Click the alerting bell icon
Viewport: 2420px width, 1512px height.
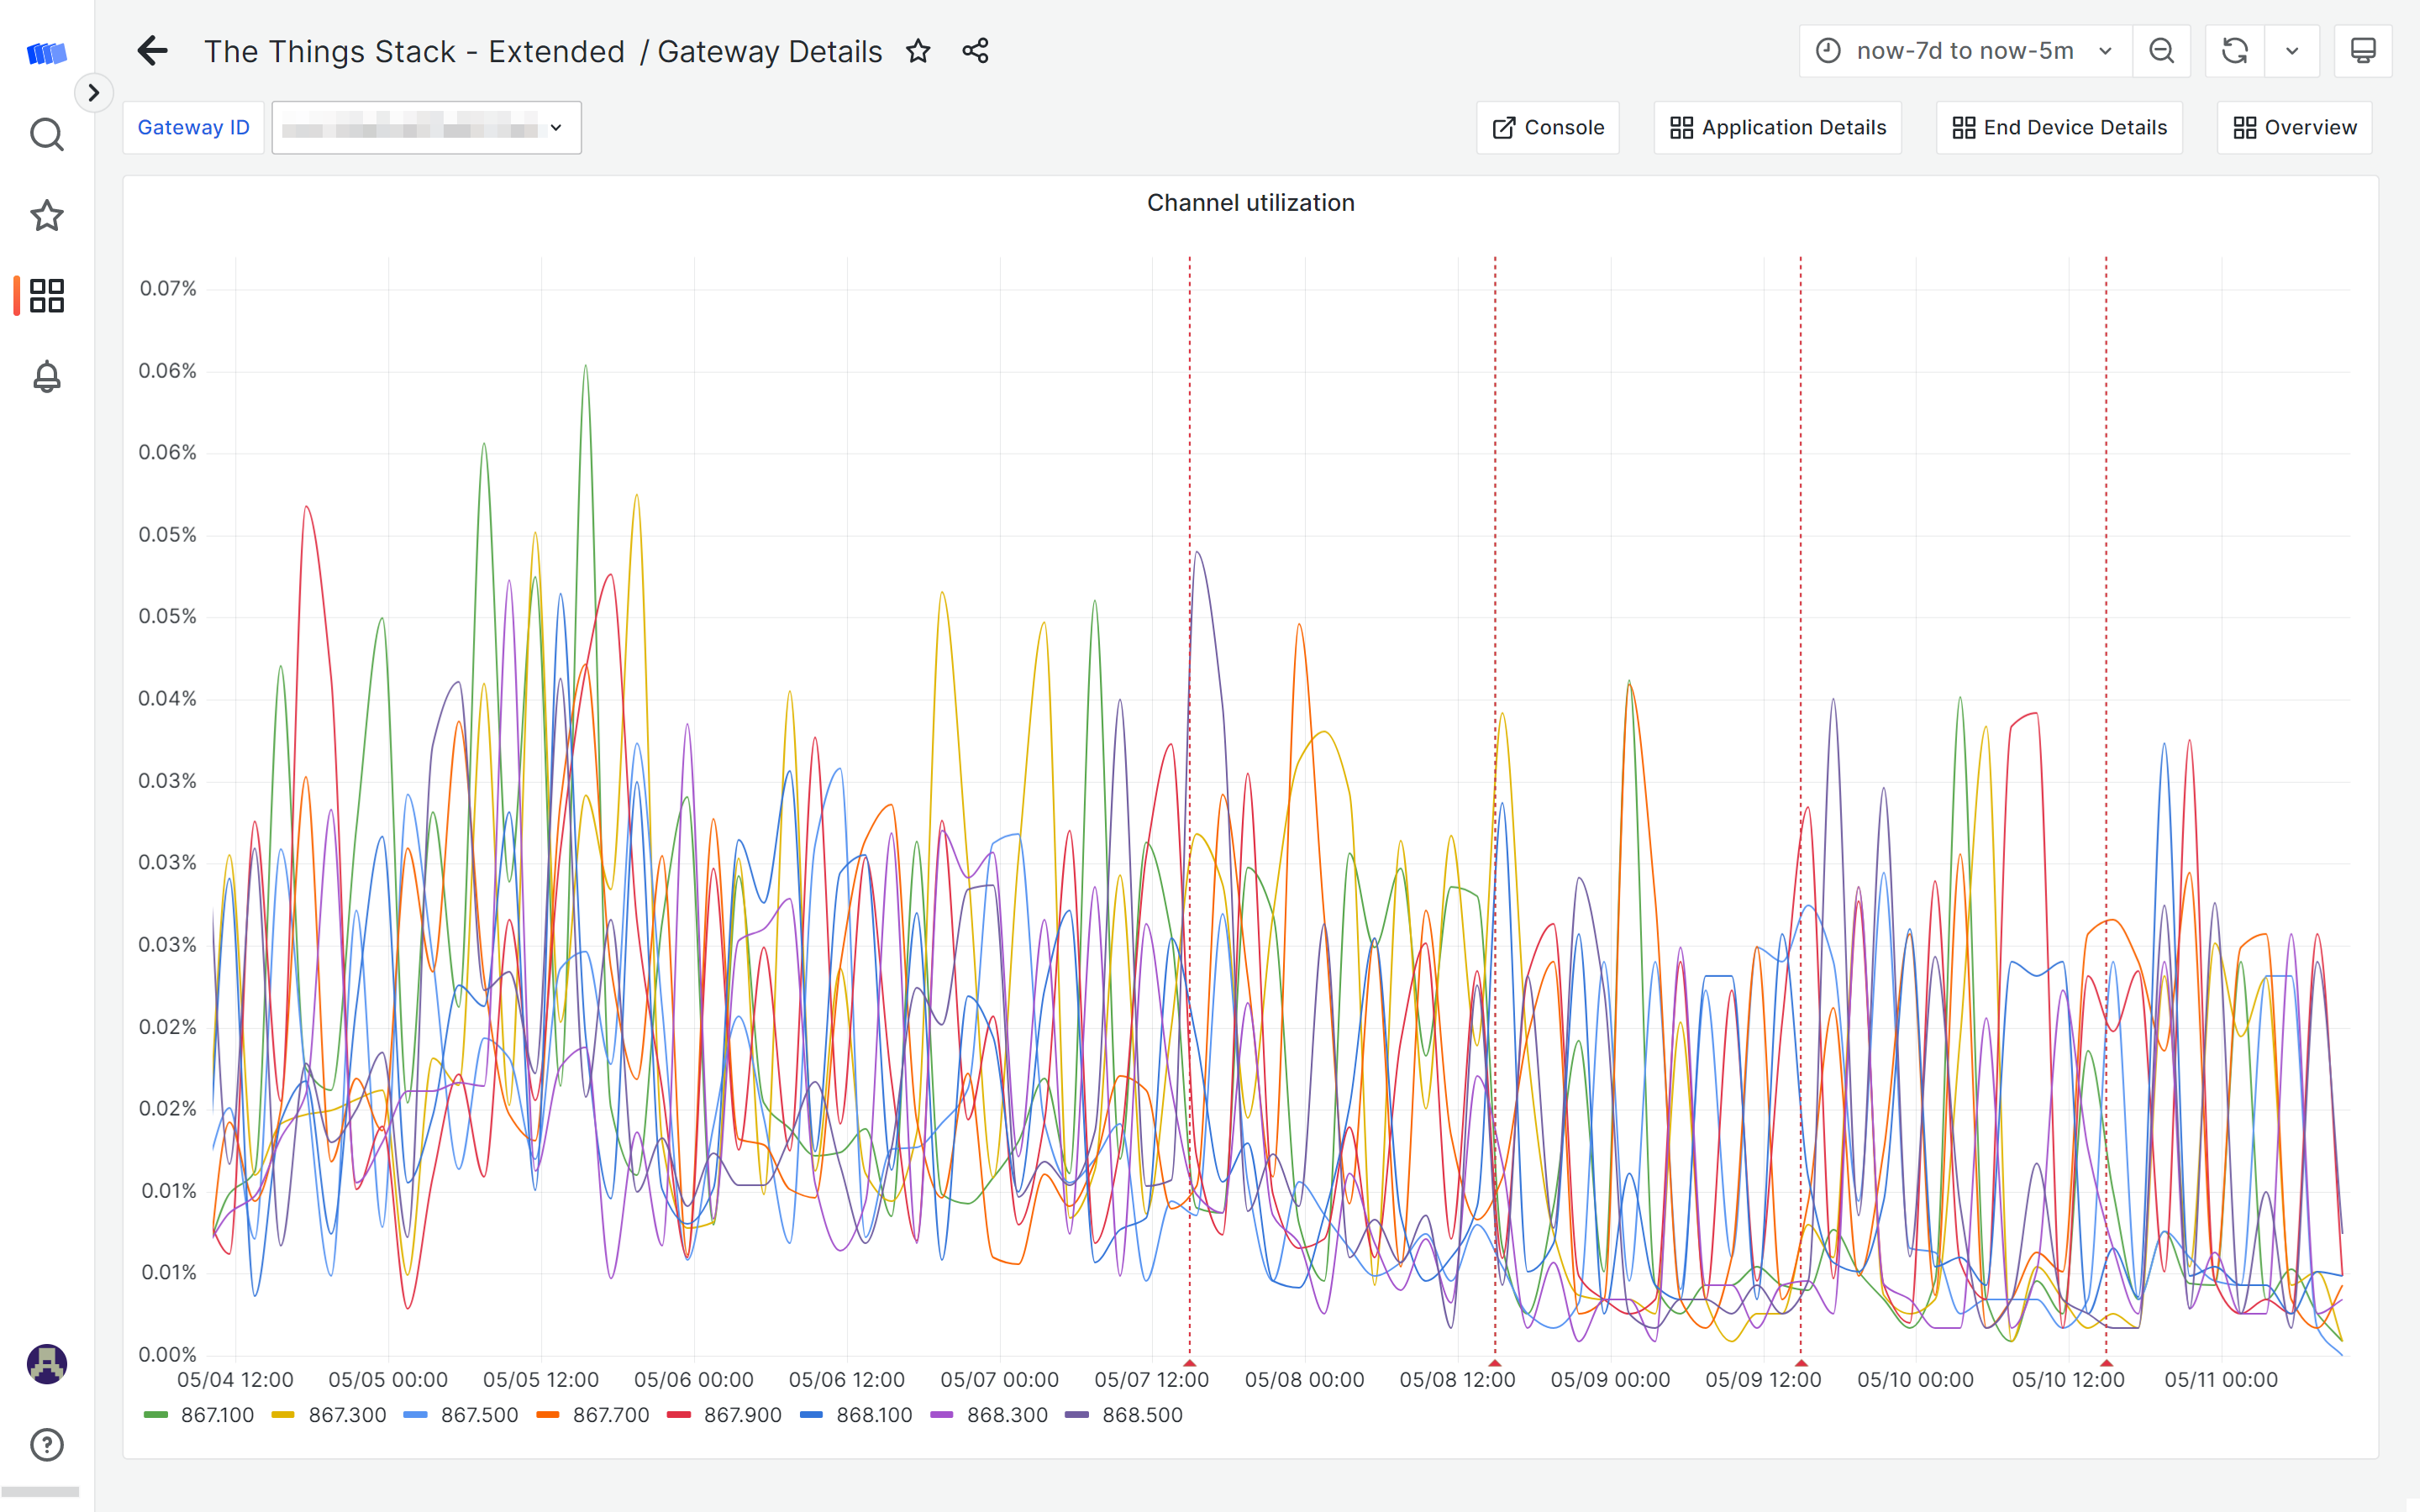(x=47, y=376)
